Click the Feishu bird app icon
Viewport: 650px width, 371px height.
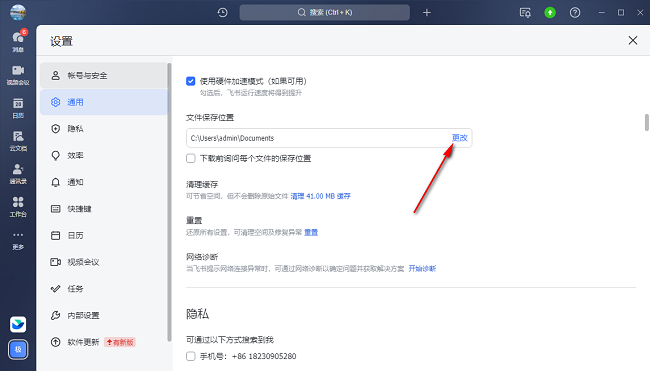click(x=18, y=324)
